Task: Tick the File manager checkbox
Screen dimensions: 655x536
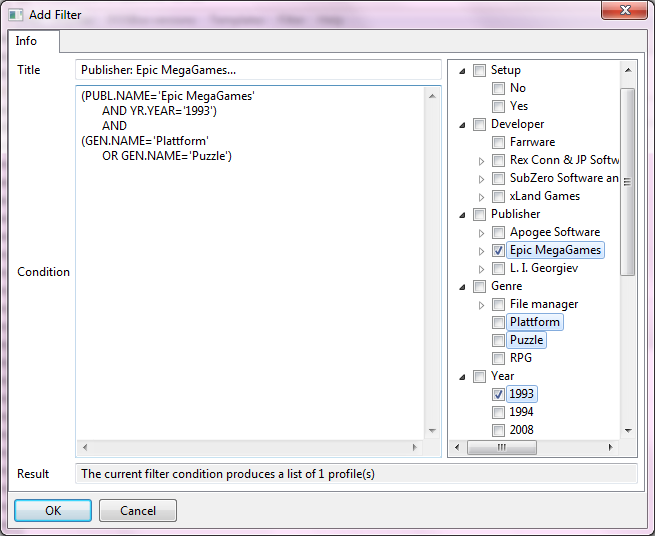Action: click(x=498, y=304)
